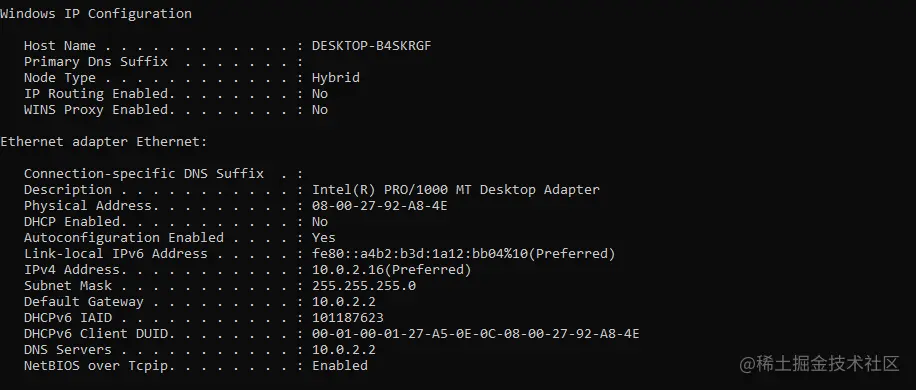The width and height of the screenshot is (916, 390).
Task: Click the DNS Servers value 10.0.2.2
Action: (x=344, y=350)
